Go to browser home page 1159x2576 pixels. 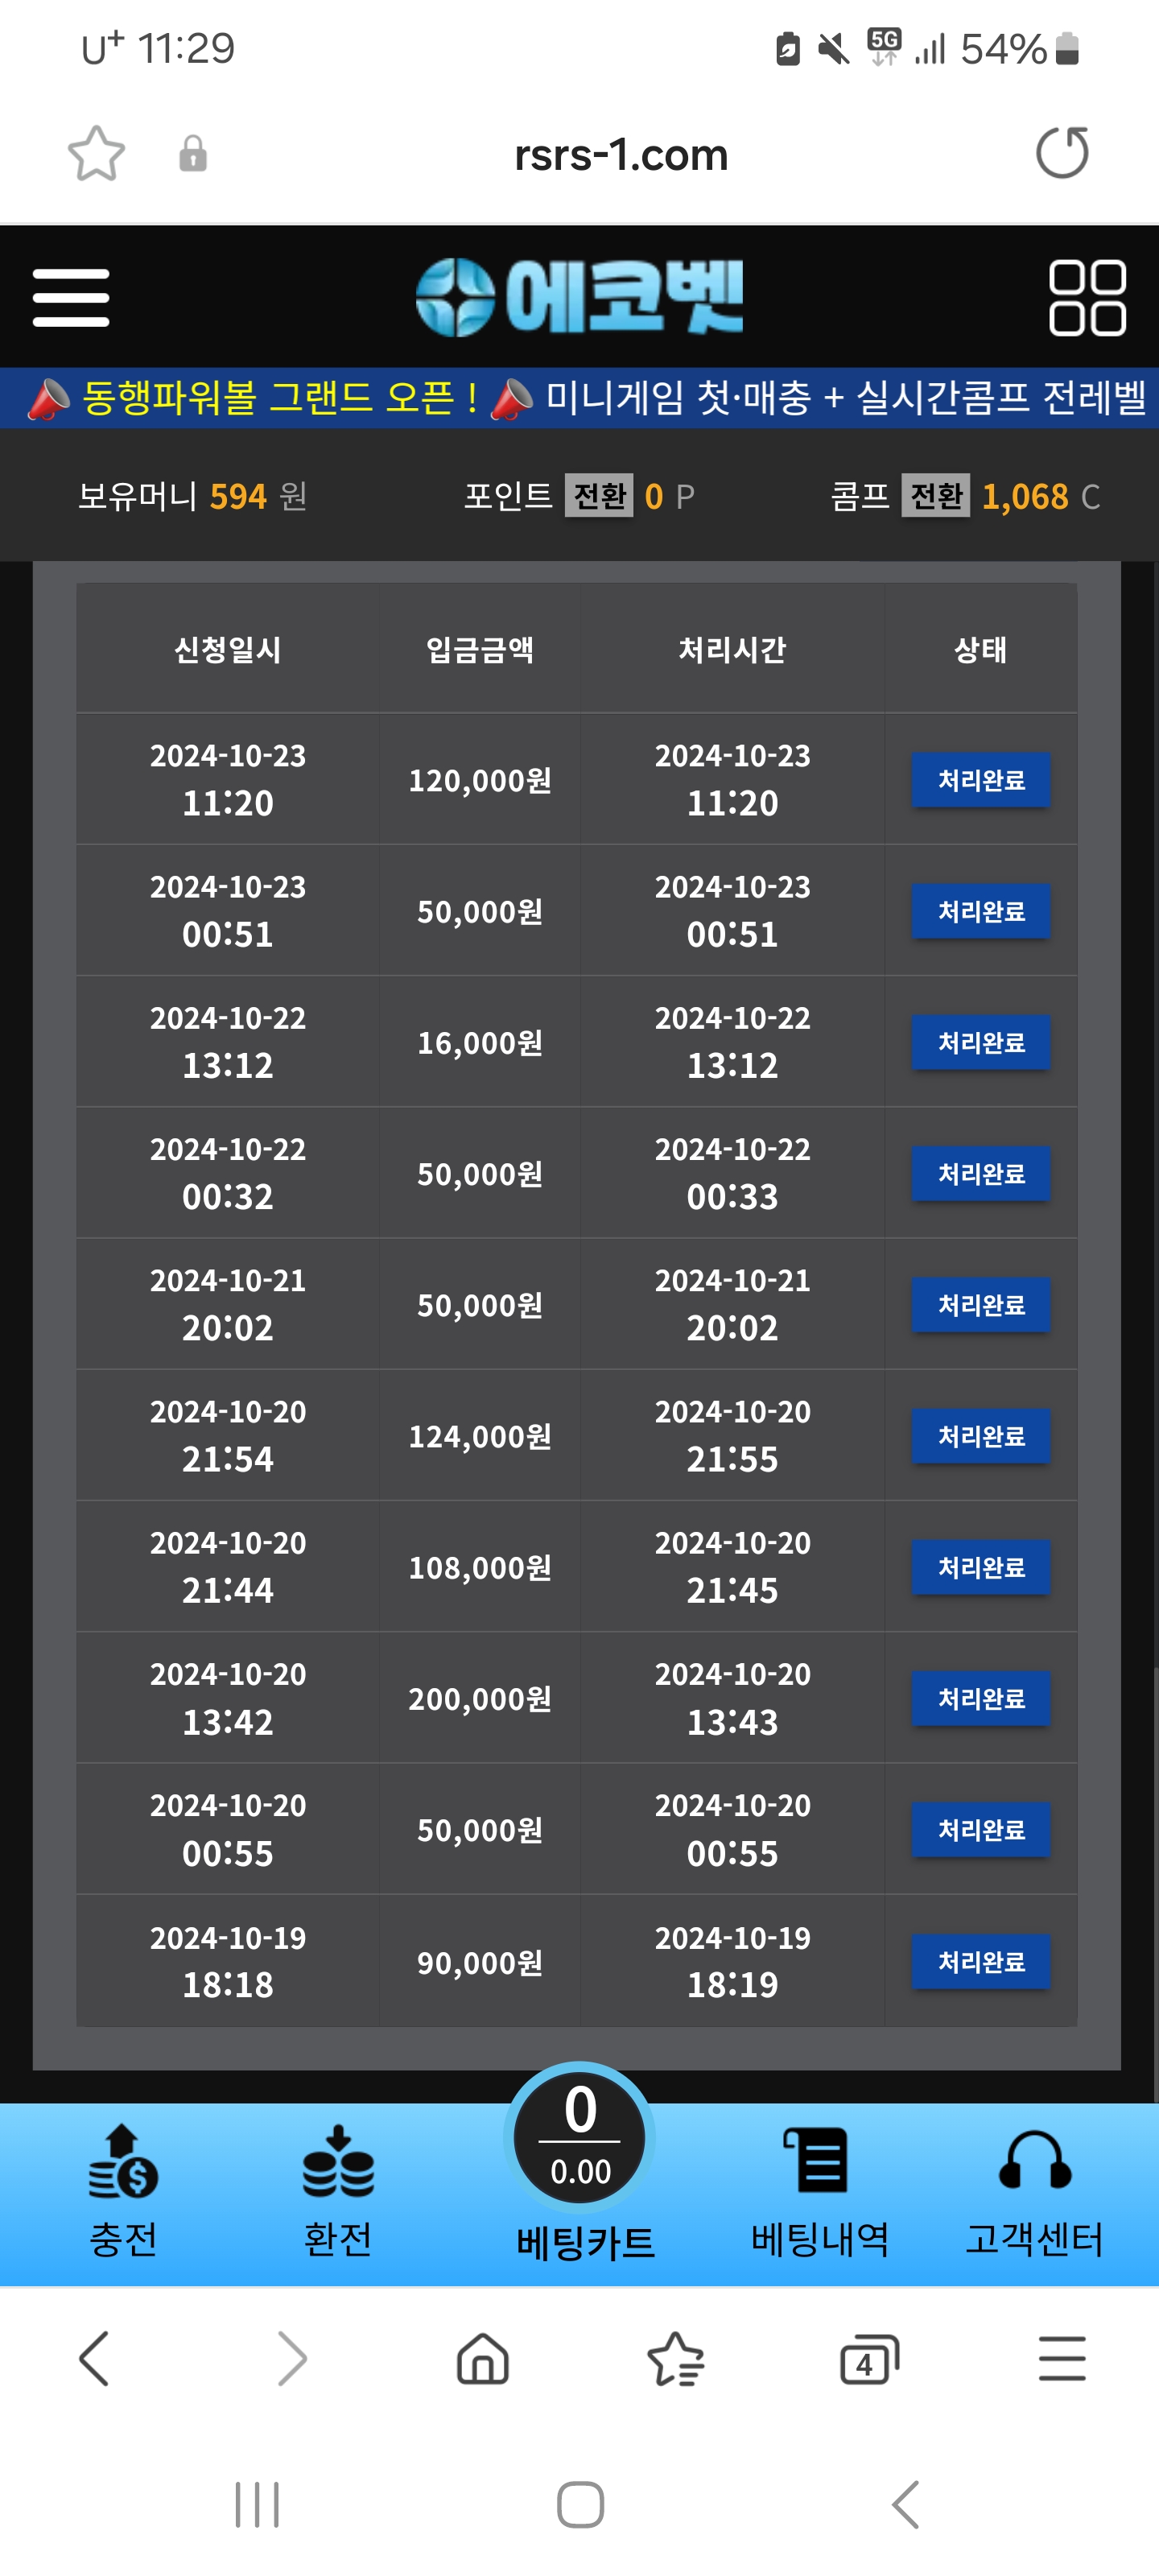(483, 2360)
